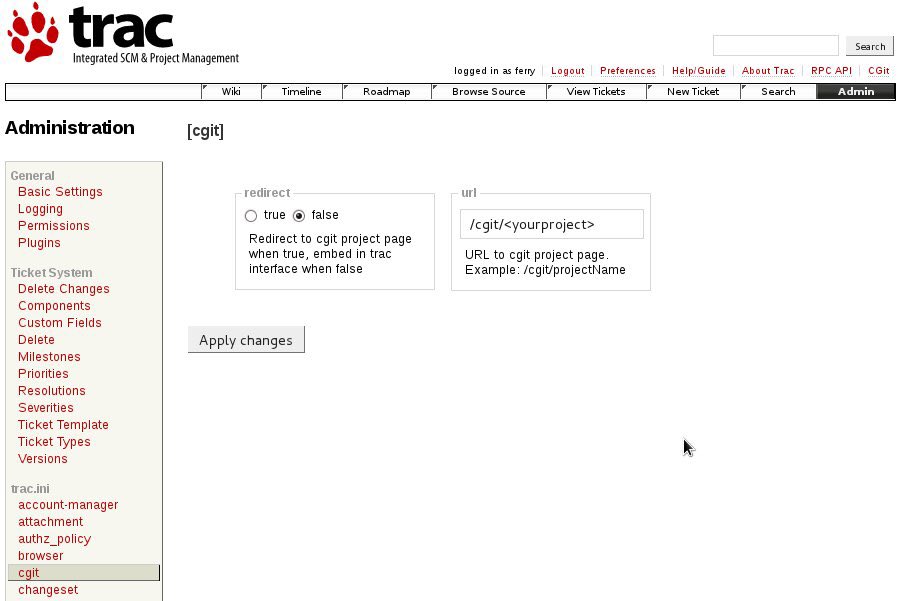The image size is (898, 601).
Task: Open Delete Changes admin page
Action: point(64,289)
